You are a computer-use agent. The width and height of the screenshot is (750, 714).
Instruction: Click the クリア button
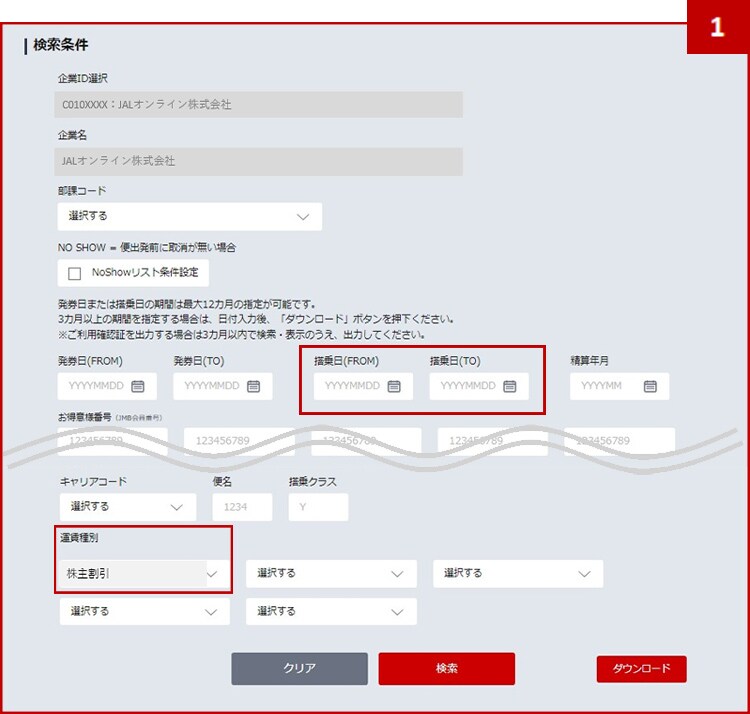click(300, 669)
